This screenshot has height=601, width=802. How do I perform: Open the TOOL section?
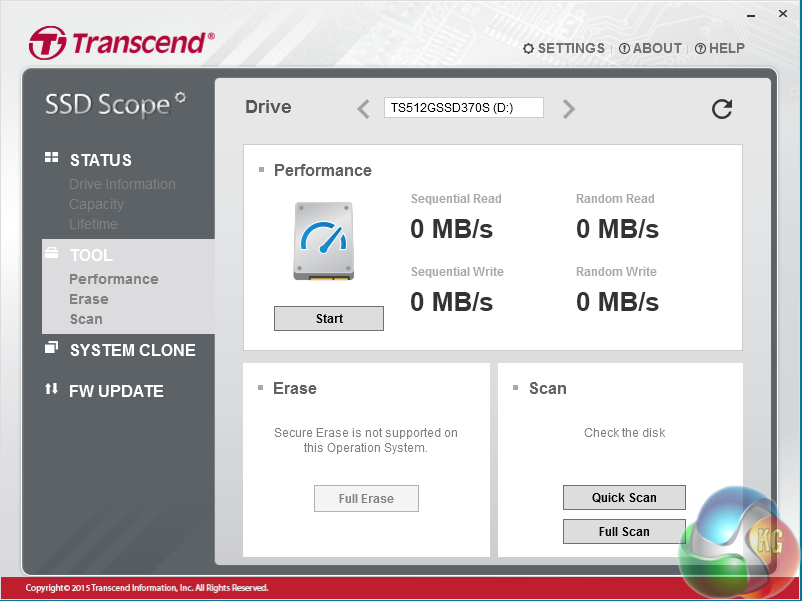pos(91,255)
